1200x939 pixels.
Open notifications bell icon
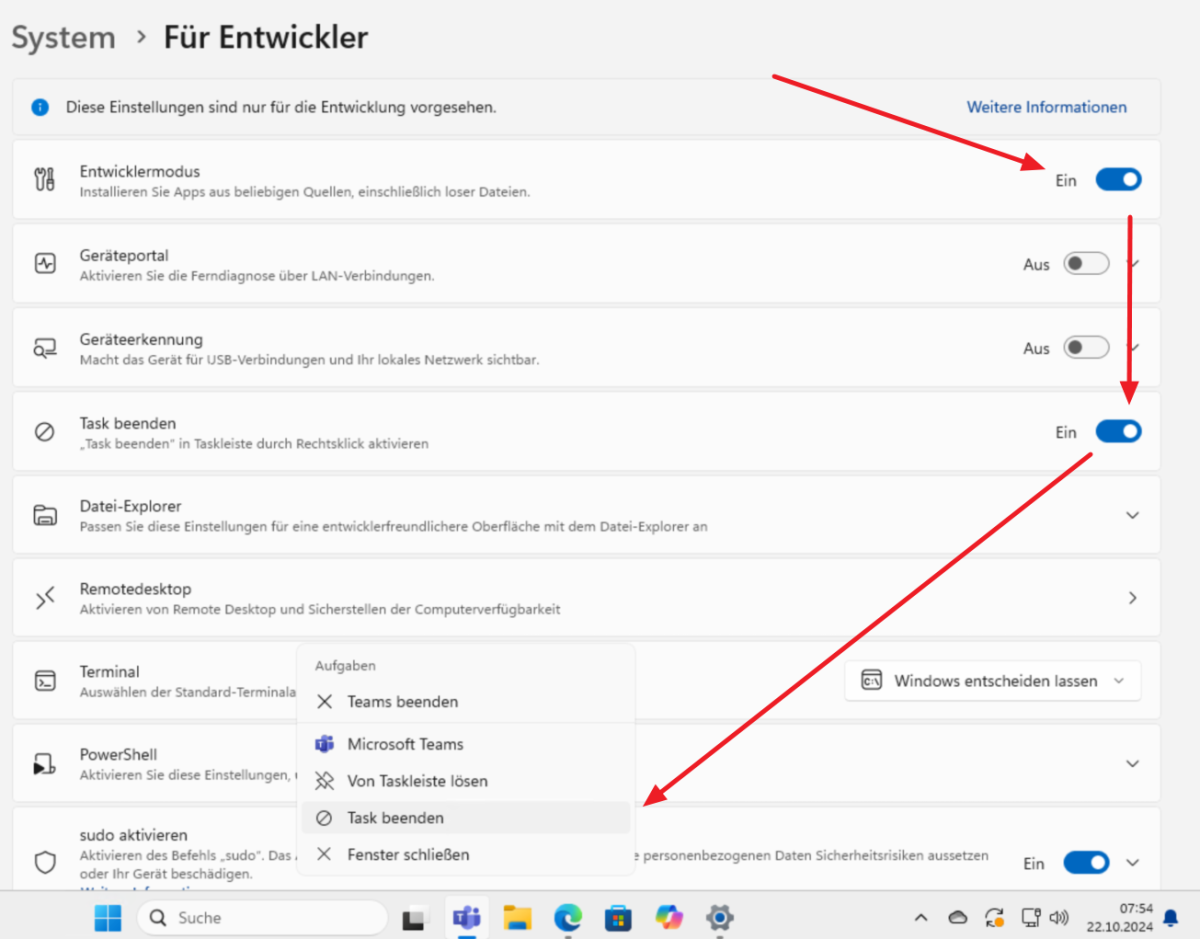1170,918
